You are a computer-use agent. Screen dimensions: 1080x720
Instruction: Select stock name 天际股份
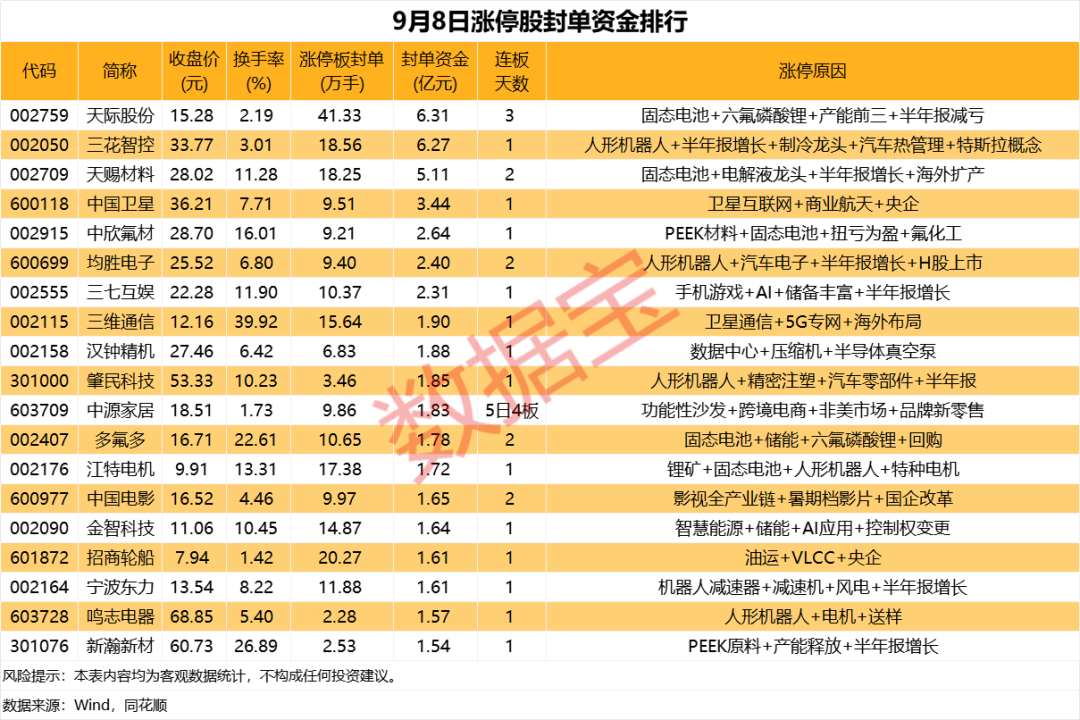[x=120, y=115]
